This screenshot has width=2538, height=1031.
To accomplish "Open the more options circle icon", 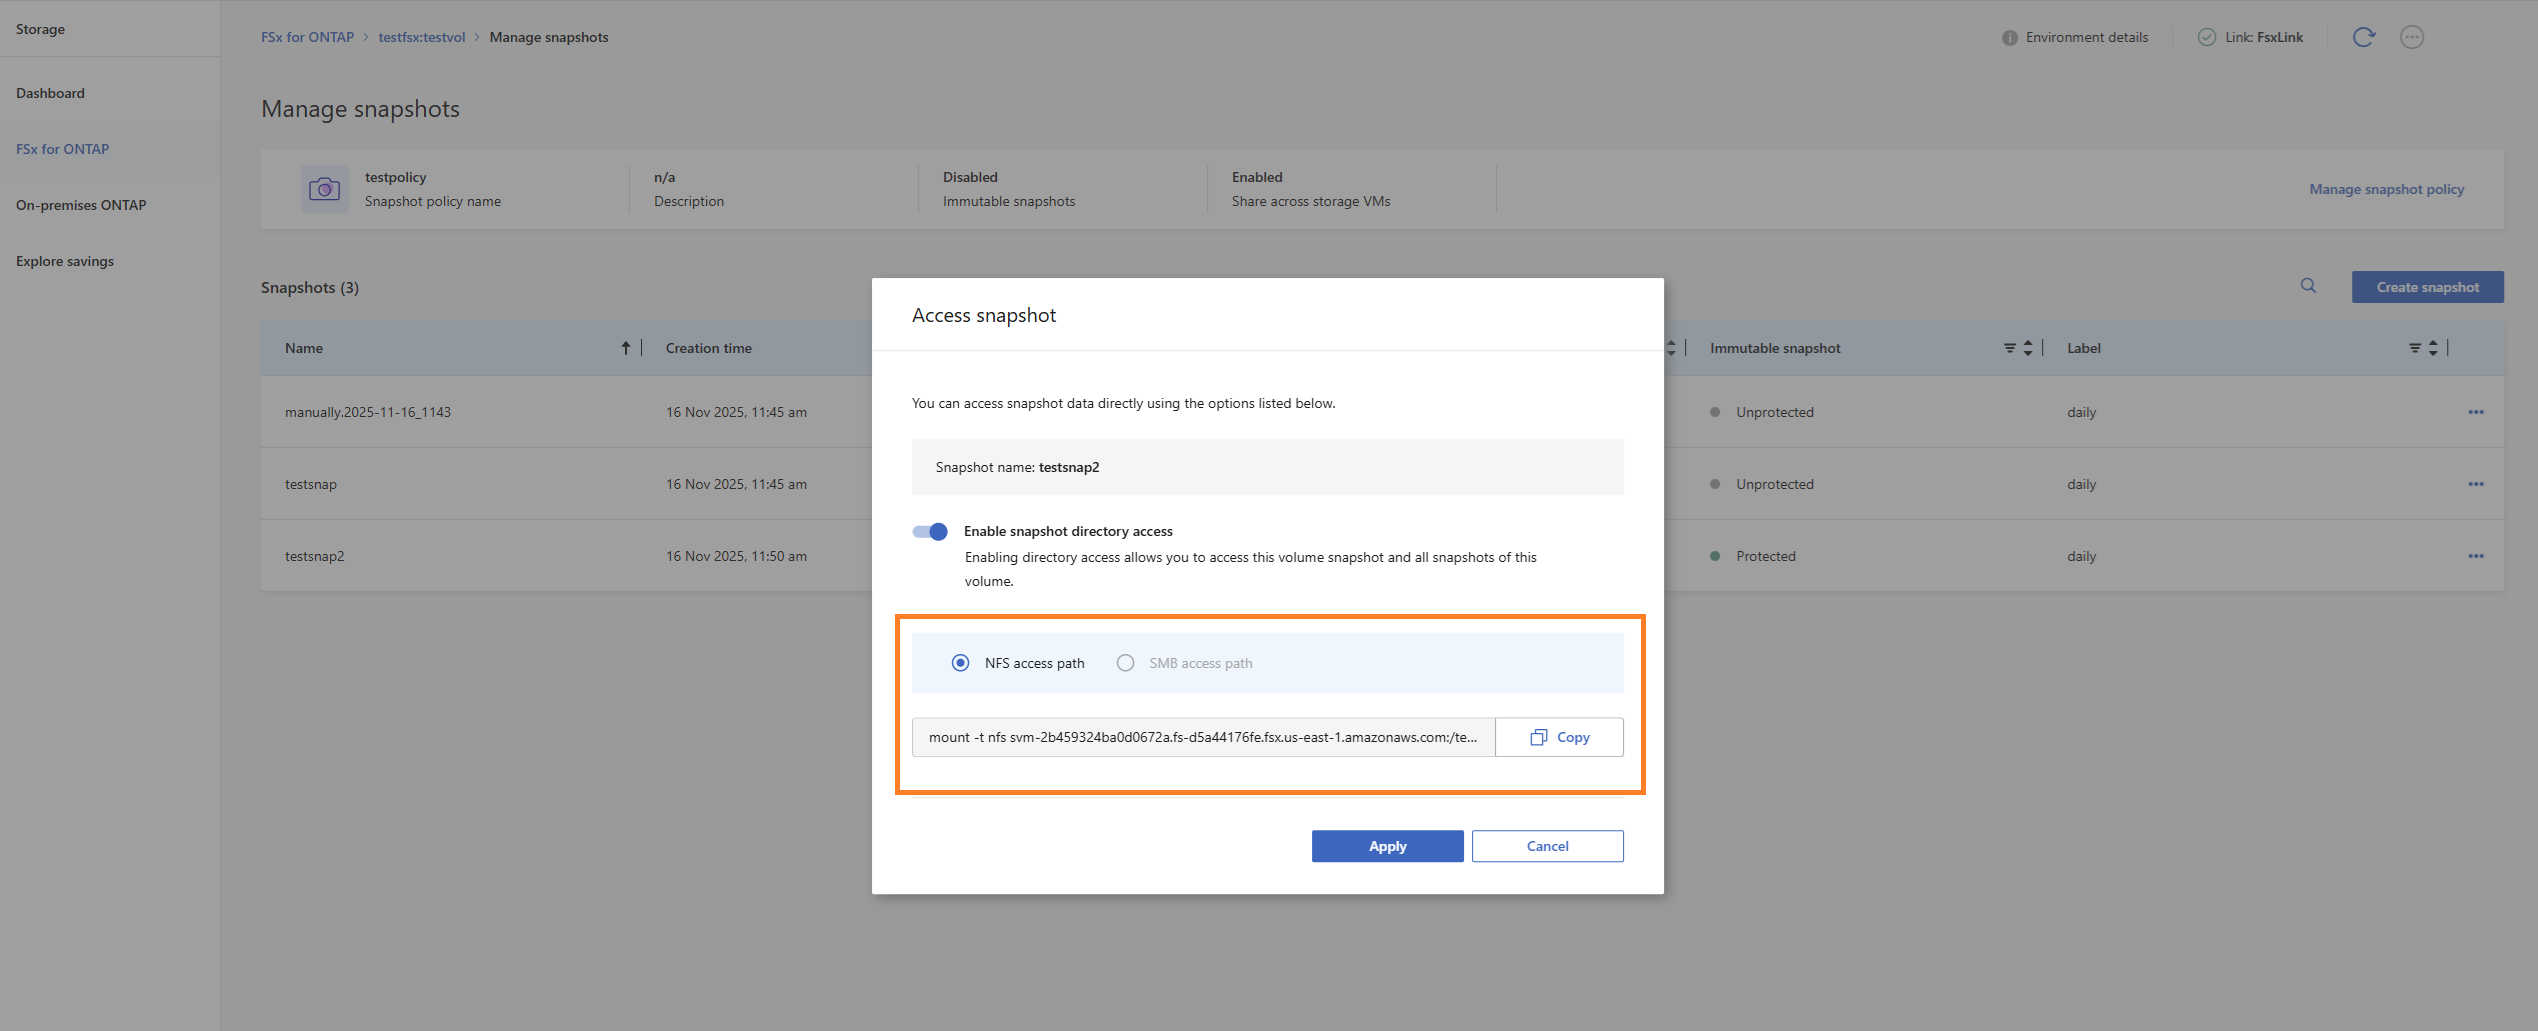I will tap(2412, 37).
